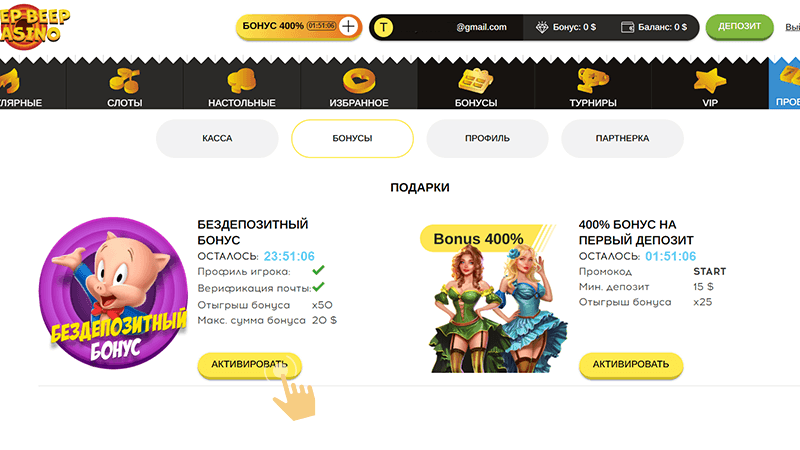The height and width of the screenshot is (450, 800).
Task: Activate the 400% first deposit bonus
Action: 631,365
